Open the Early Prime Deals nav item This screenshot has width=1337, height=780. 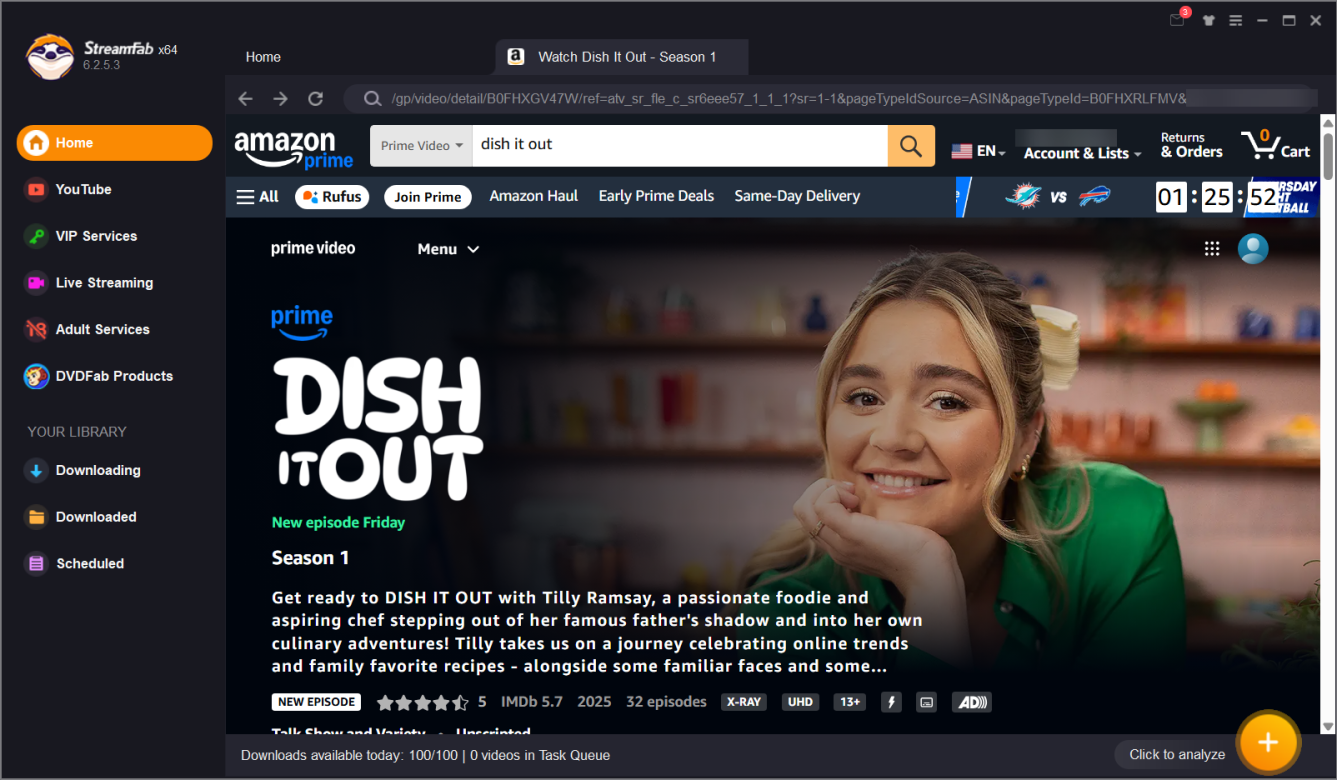[656, 196]
